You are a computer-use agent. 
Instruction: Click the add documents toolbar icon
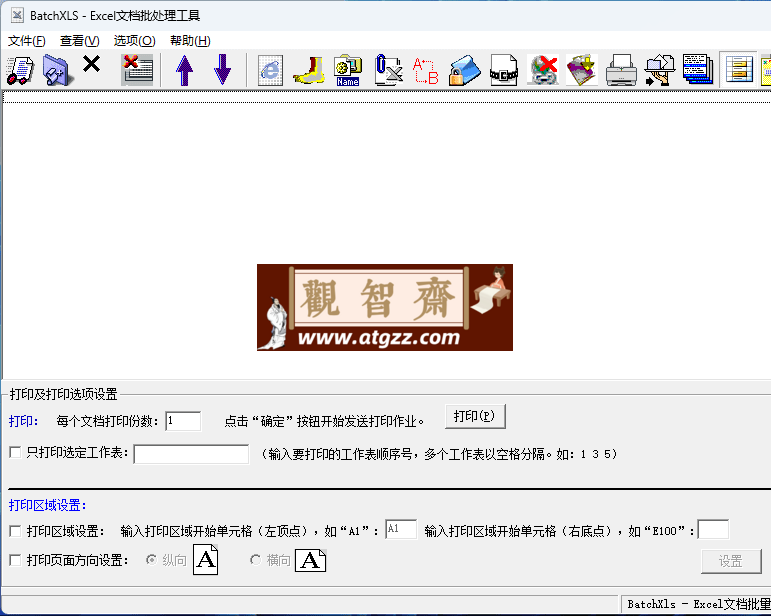click(x=20, y=70)
